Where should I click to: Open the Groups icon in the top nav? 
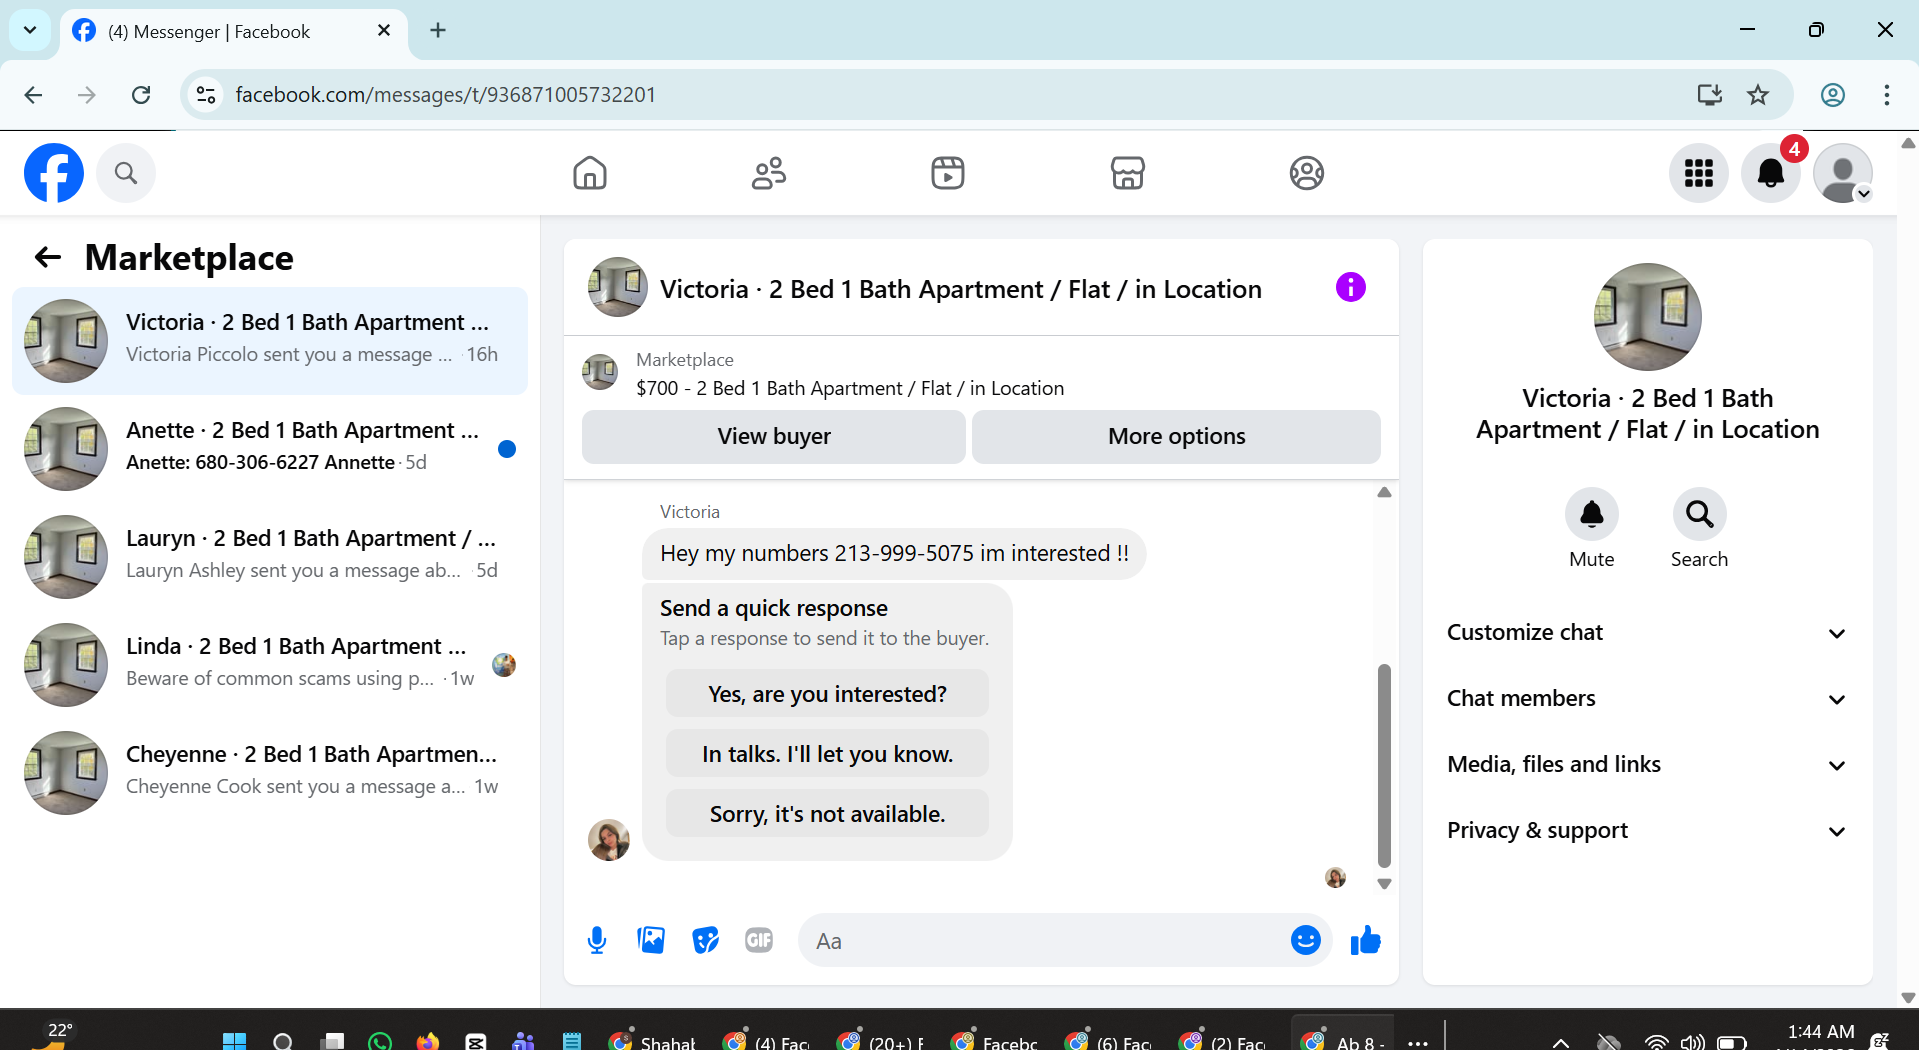[1307, 173]
